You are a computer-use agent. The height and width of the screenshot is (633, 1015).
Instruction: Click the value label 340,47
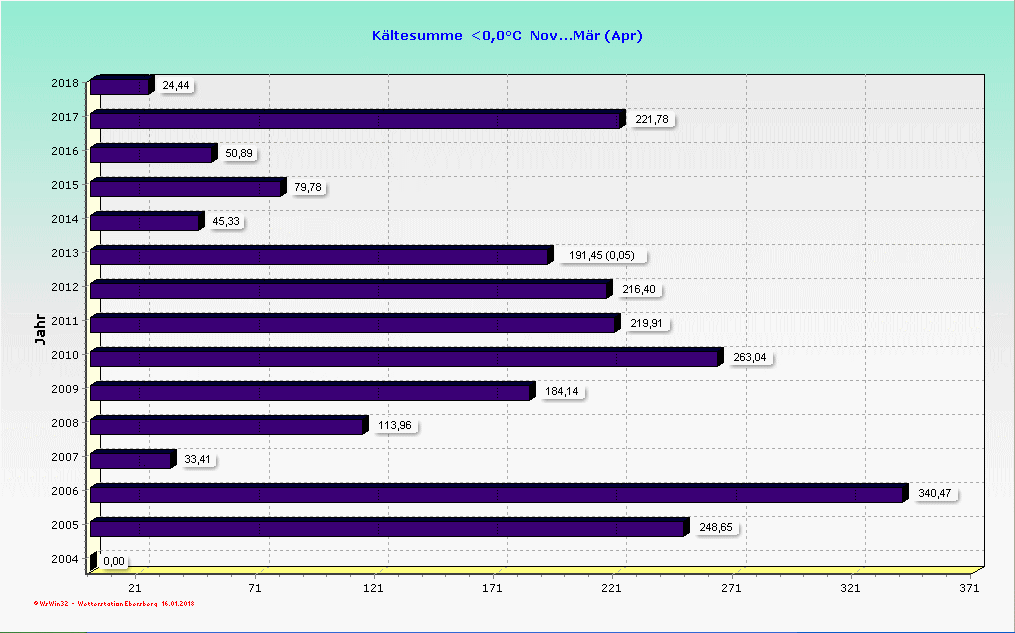click(934, 493)
